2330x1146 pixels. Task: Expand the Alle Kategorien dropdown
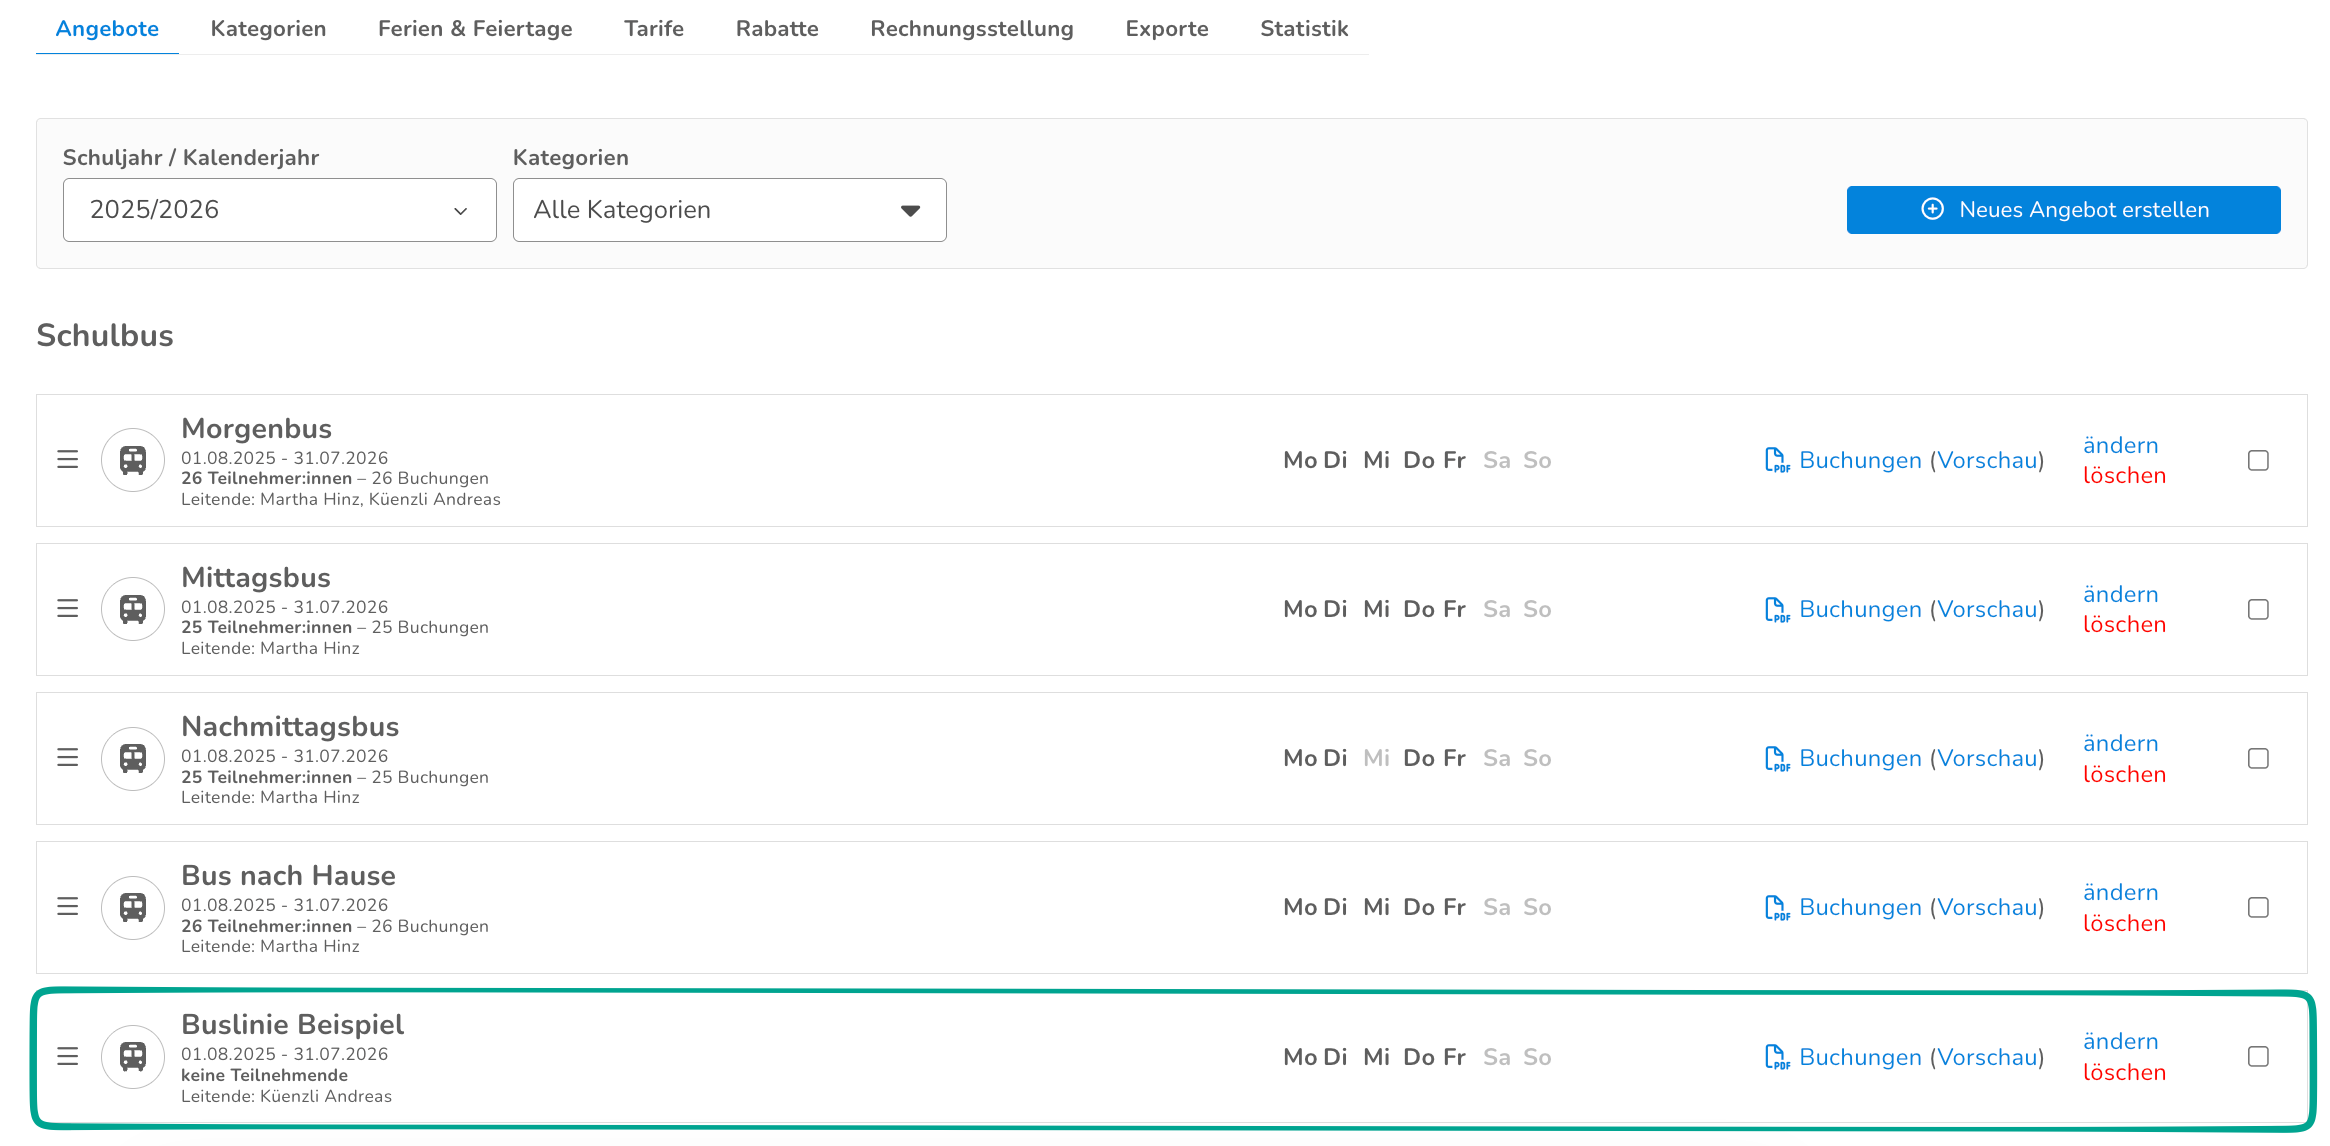coord(729,210)
